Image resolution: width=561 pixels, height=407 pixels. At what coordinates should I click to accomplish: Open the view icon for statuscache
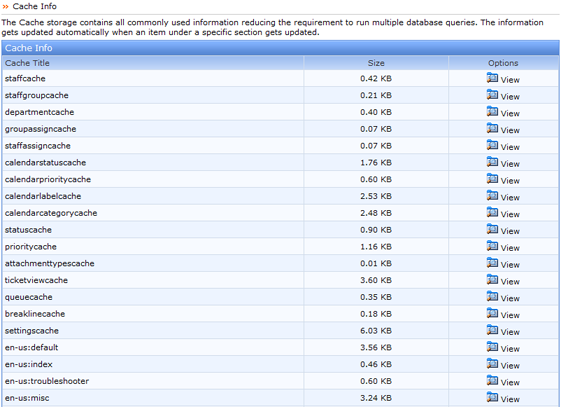[x=492, y=229]
